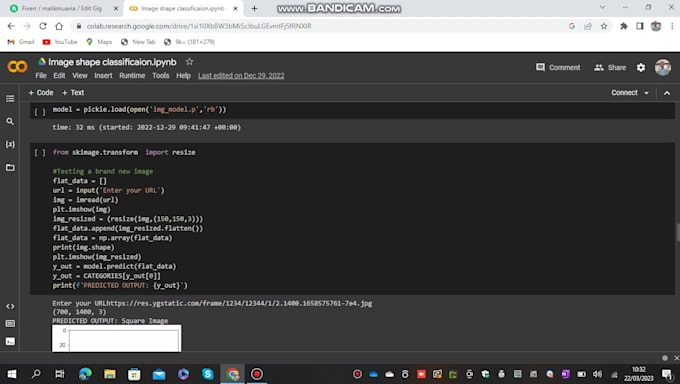Open the Last edited on Dec 29 link

click(241, 75)
